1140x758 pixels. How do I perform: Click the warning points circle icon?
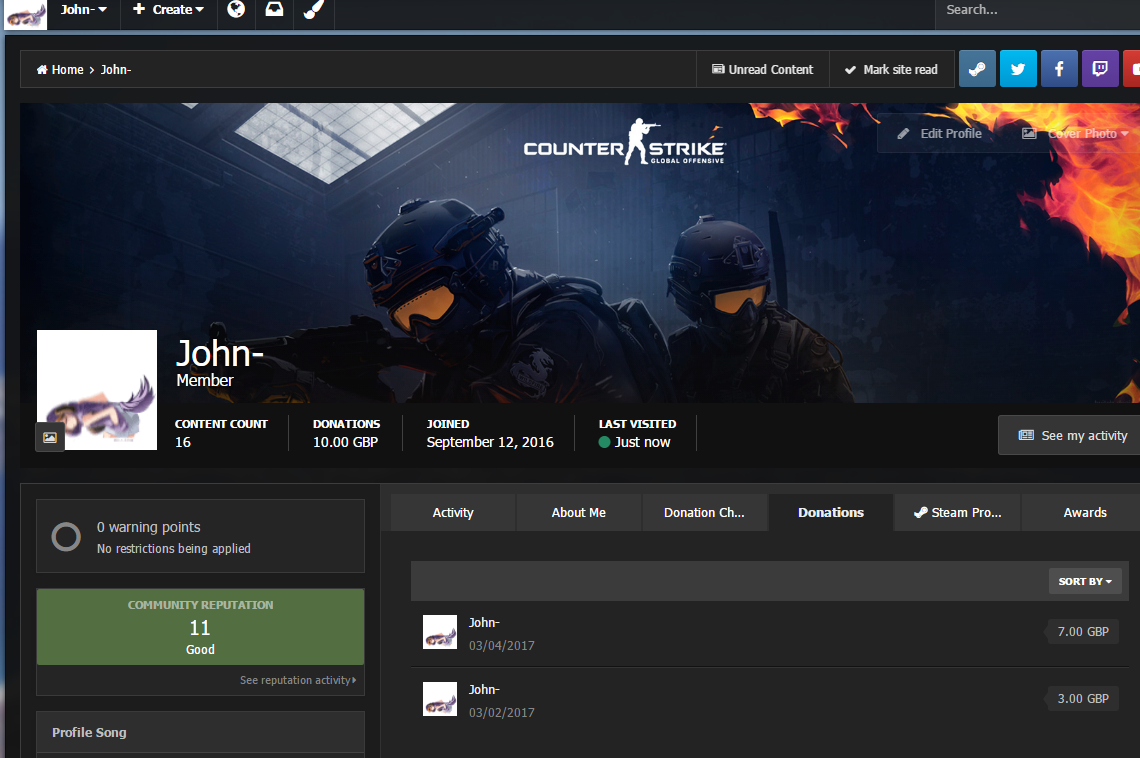click(x=66, y=537)
